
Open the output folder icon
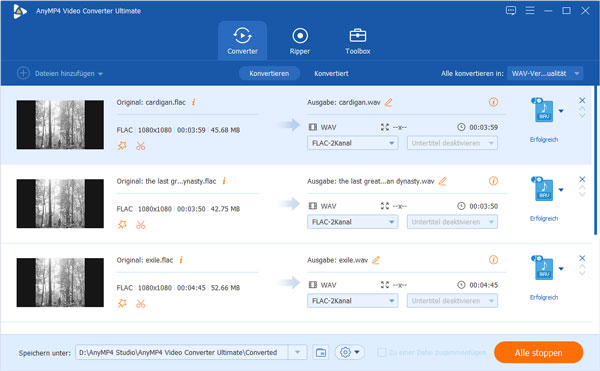[x=321, y=352]
